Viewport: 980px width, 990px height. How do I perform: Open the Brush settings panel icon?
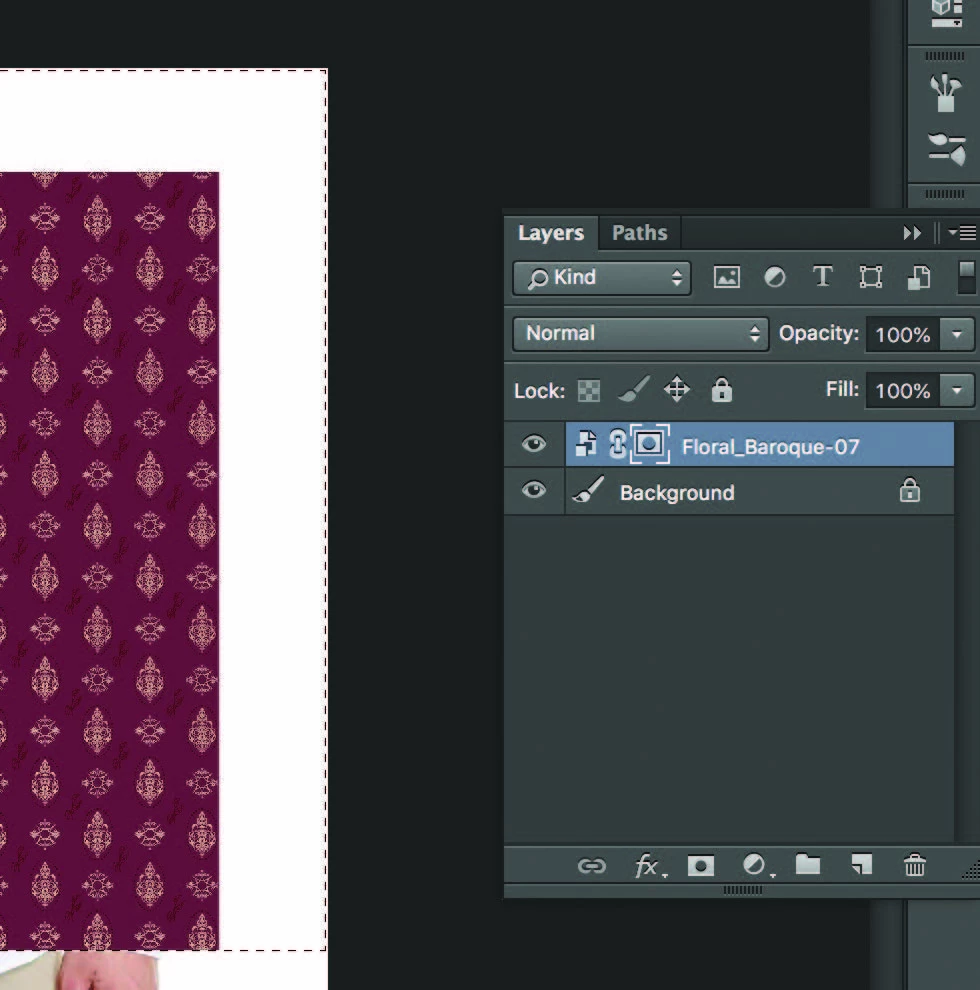click(x=947, y=149)
